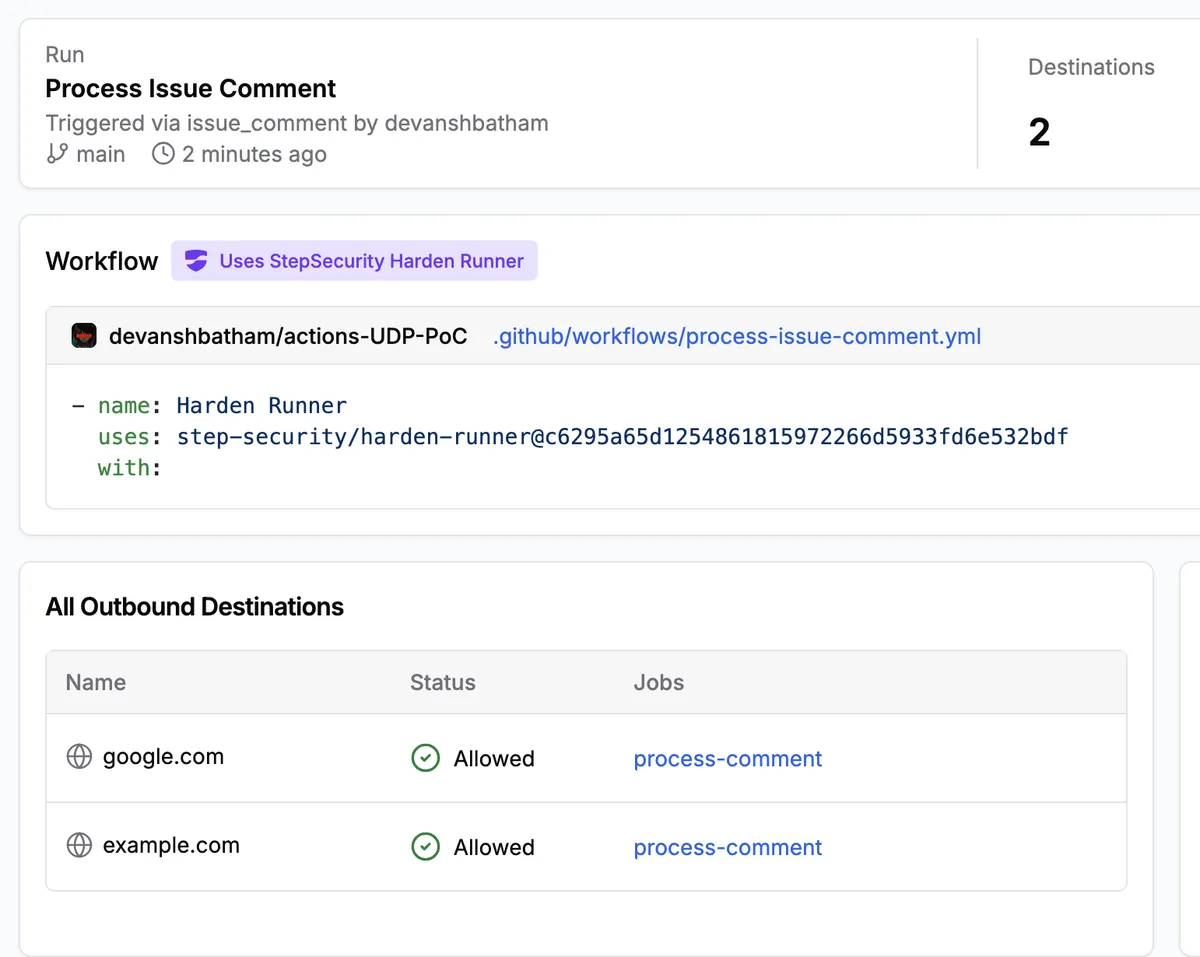
Task: Click the devanshbatham/actions-UDP-PoC repository name
Action: coord(288,336)
